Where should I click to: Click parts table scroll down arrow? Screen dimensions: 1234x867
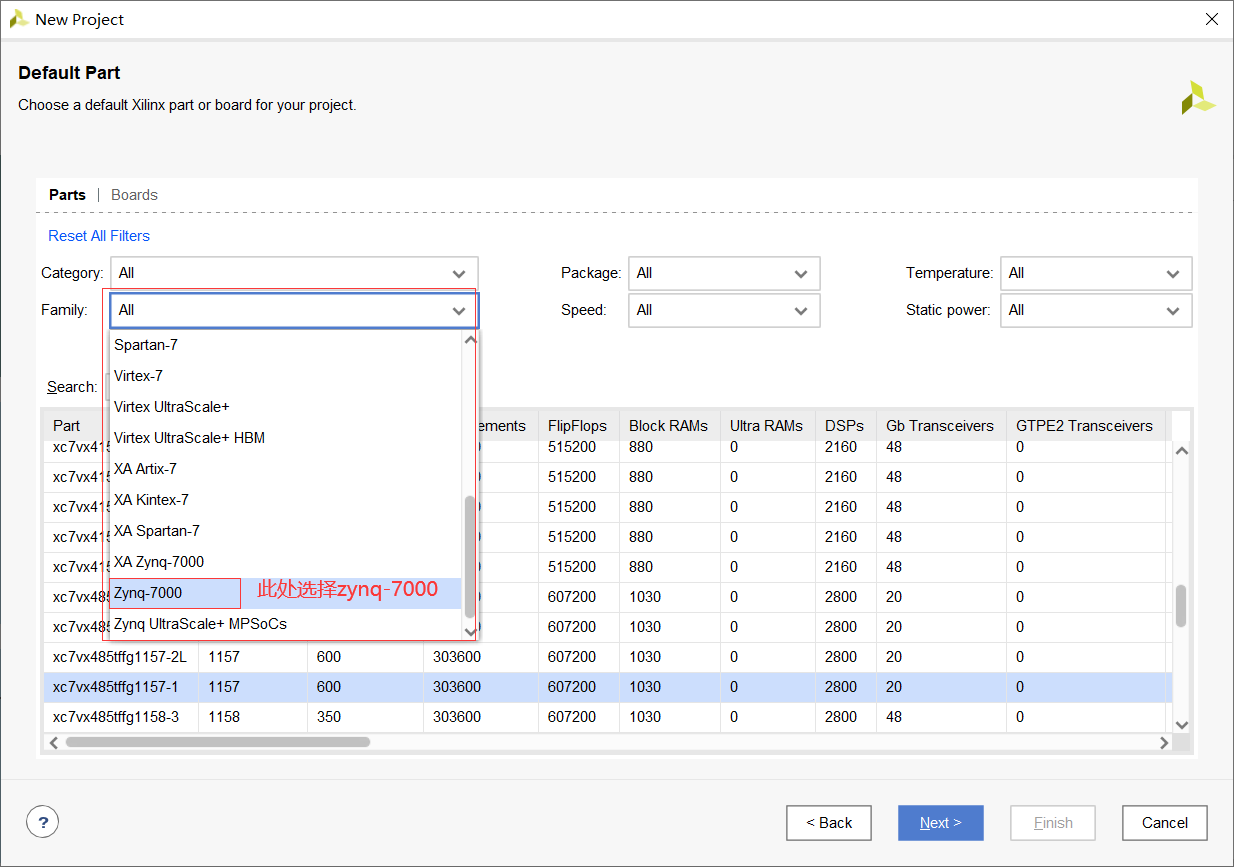pyautogui.click(x=1181, y=725)
